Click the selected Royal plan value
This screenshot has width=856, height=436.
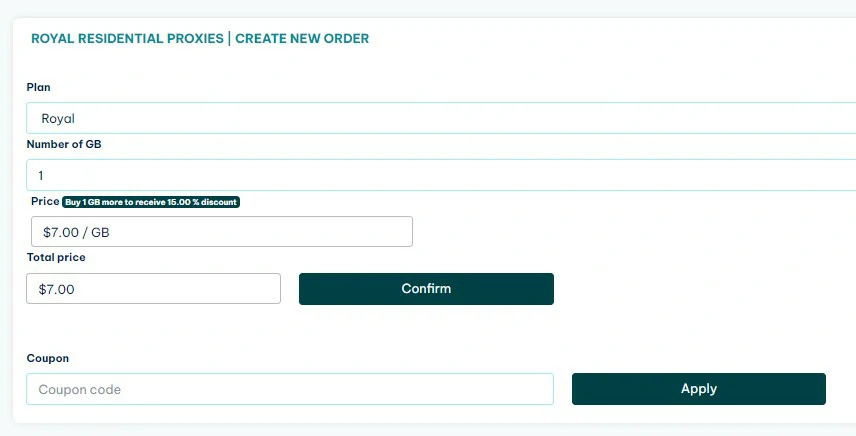58,118
